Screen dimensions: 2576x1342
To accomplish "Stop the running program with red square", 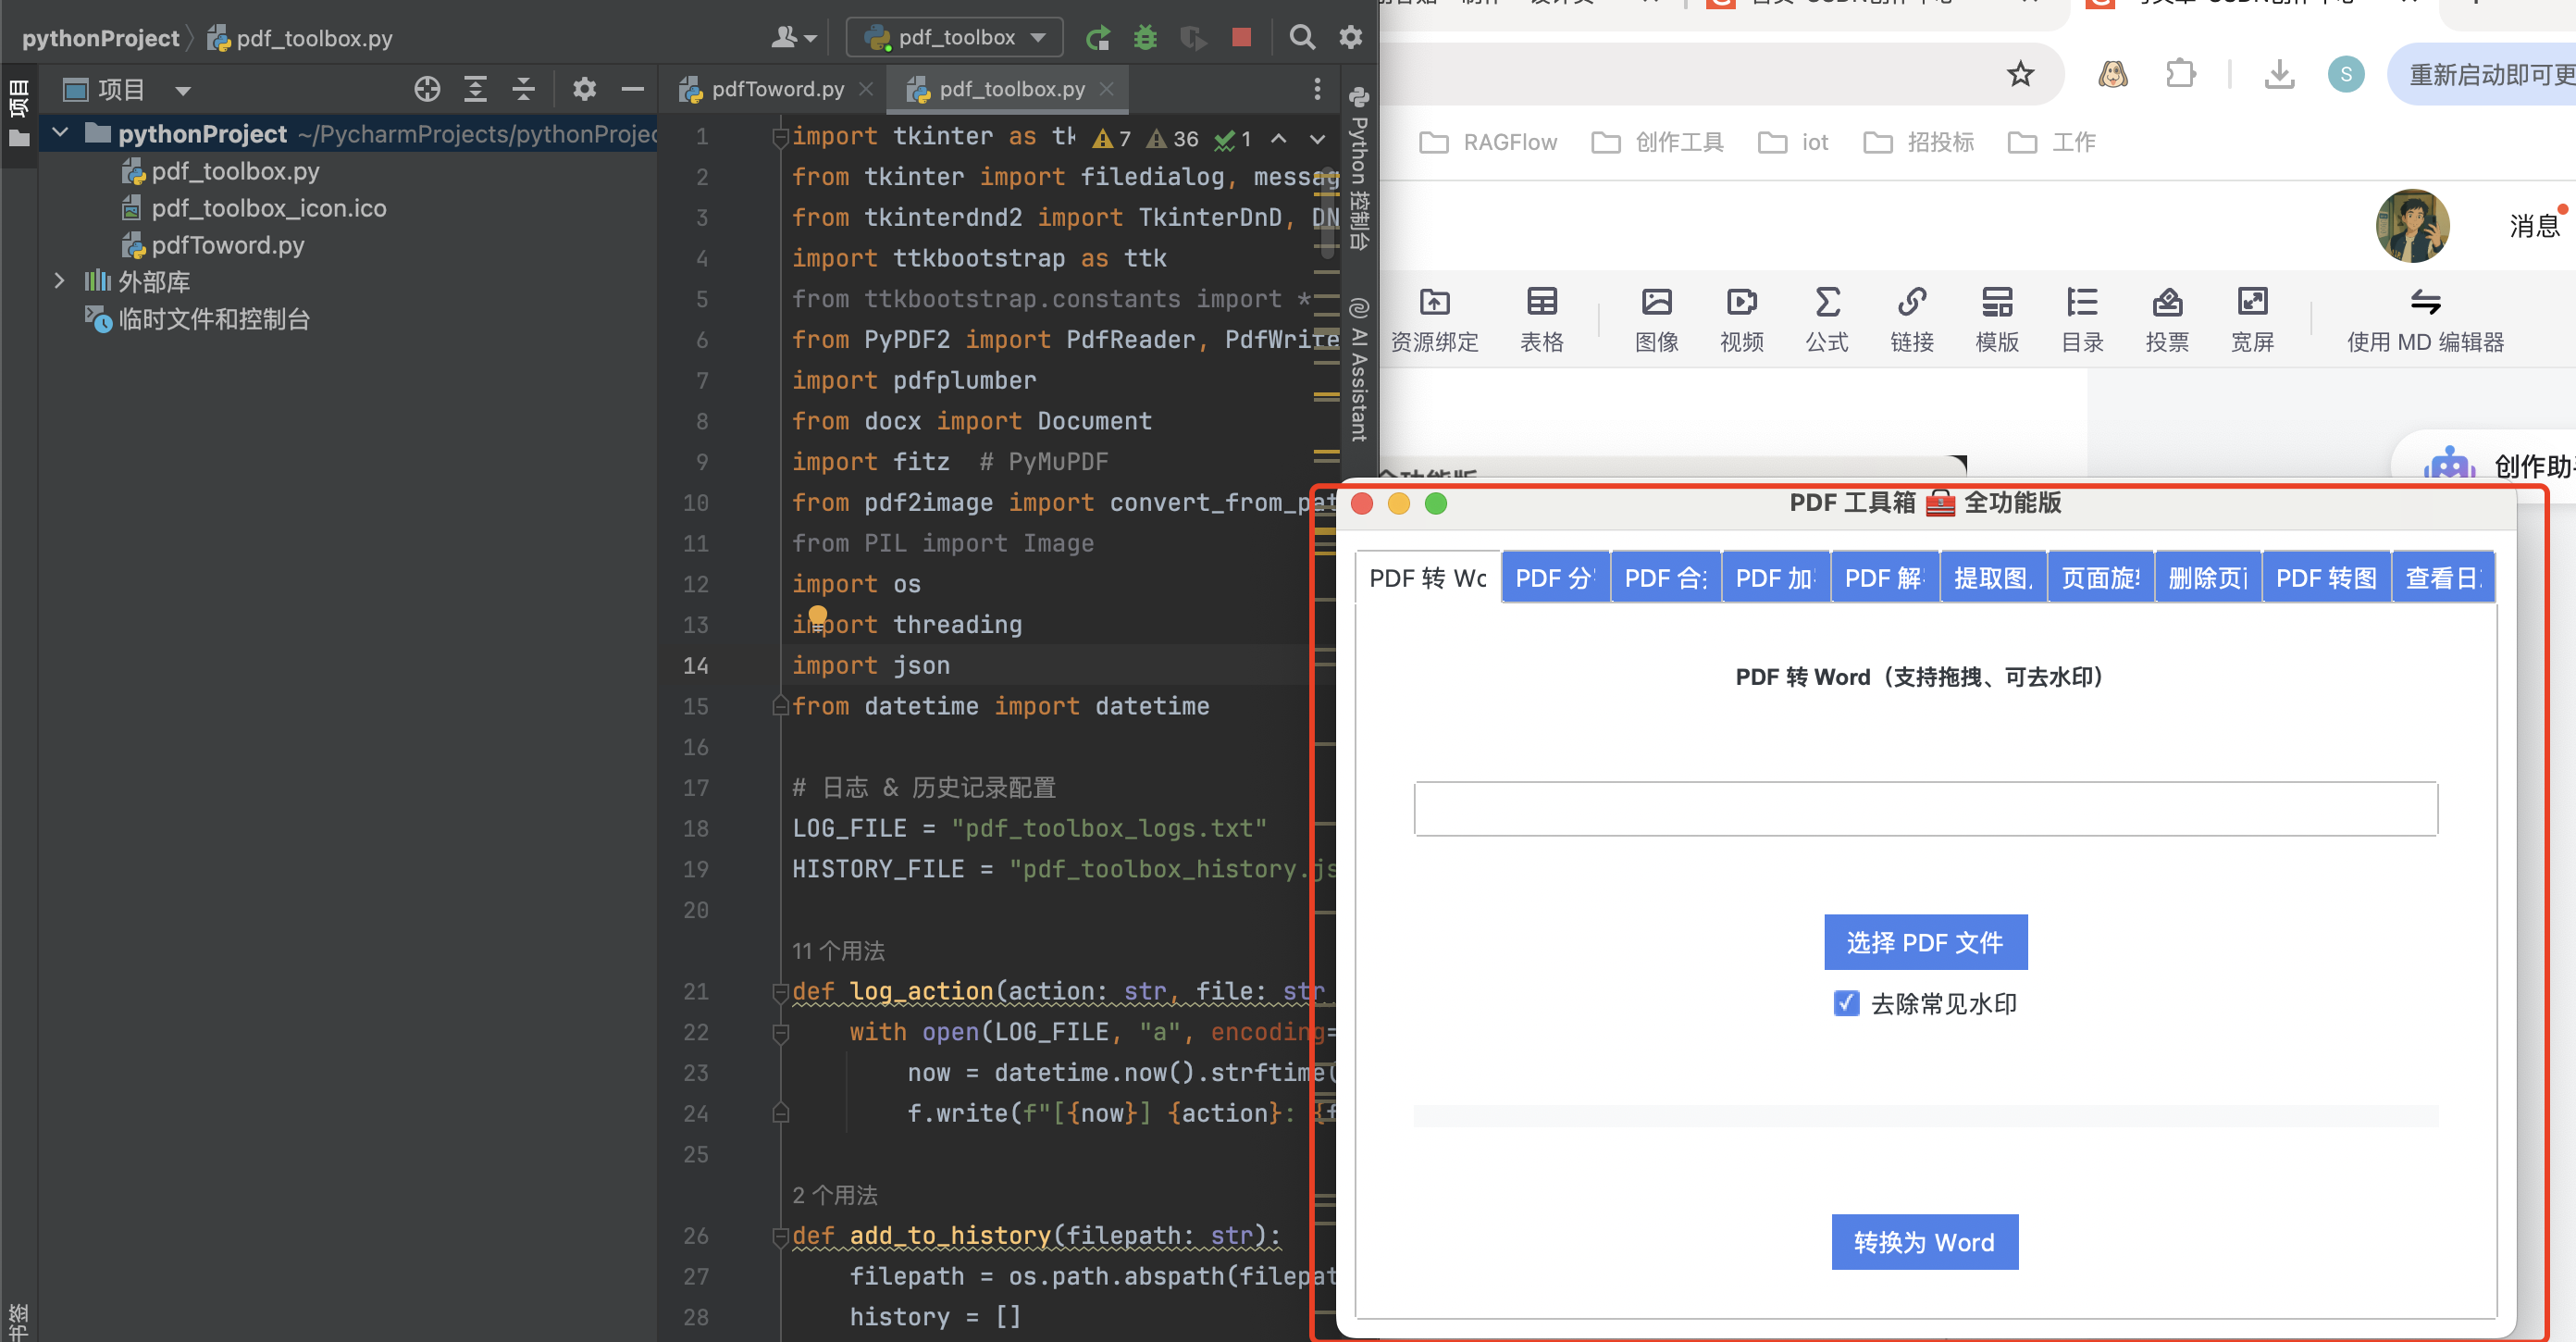I will pyautogui.click(x=1241, y=38).
